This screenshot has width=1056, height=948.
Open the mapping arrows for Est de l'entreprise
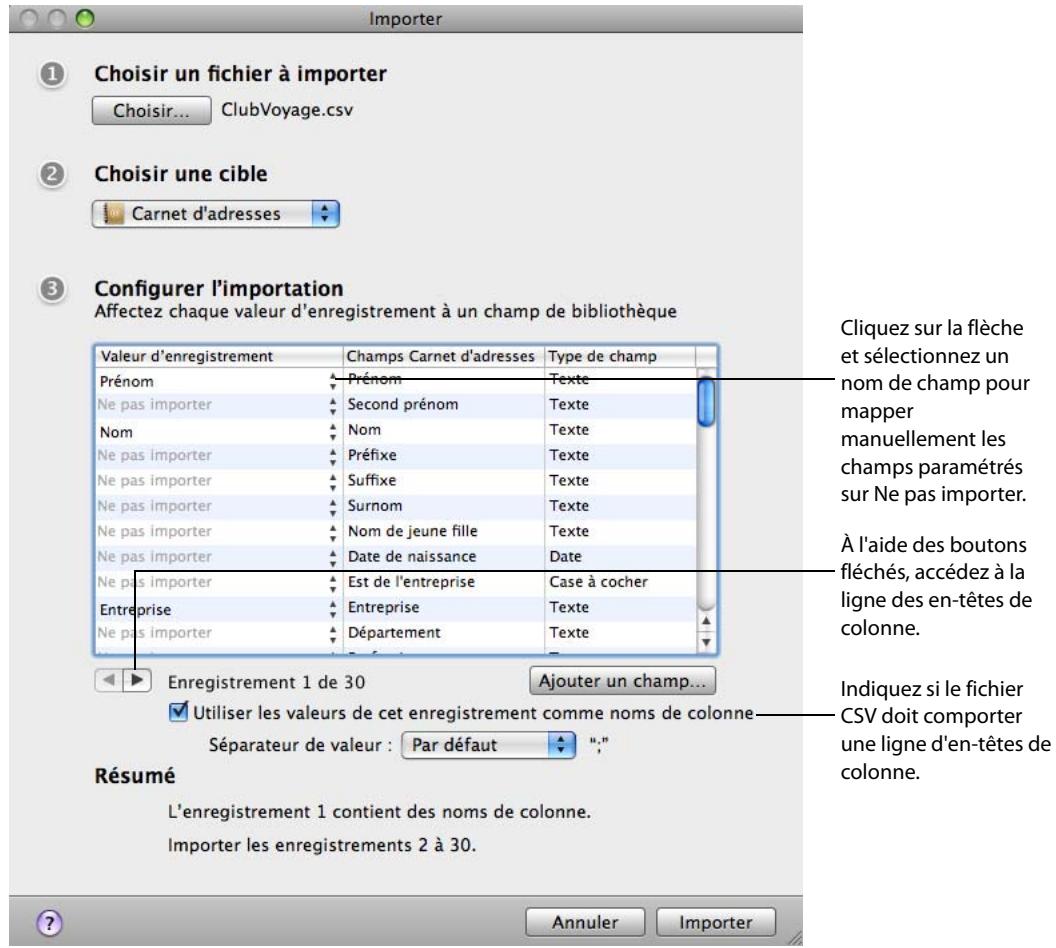pos(333,583)
